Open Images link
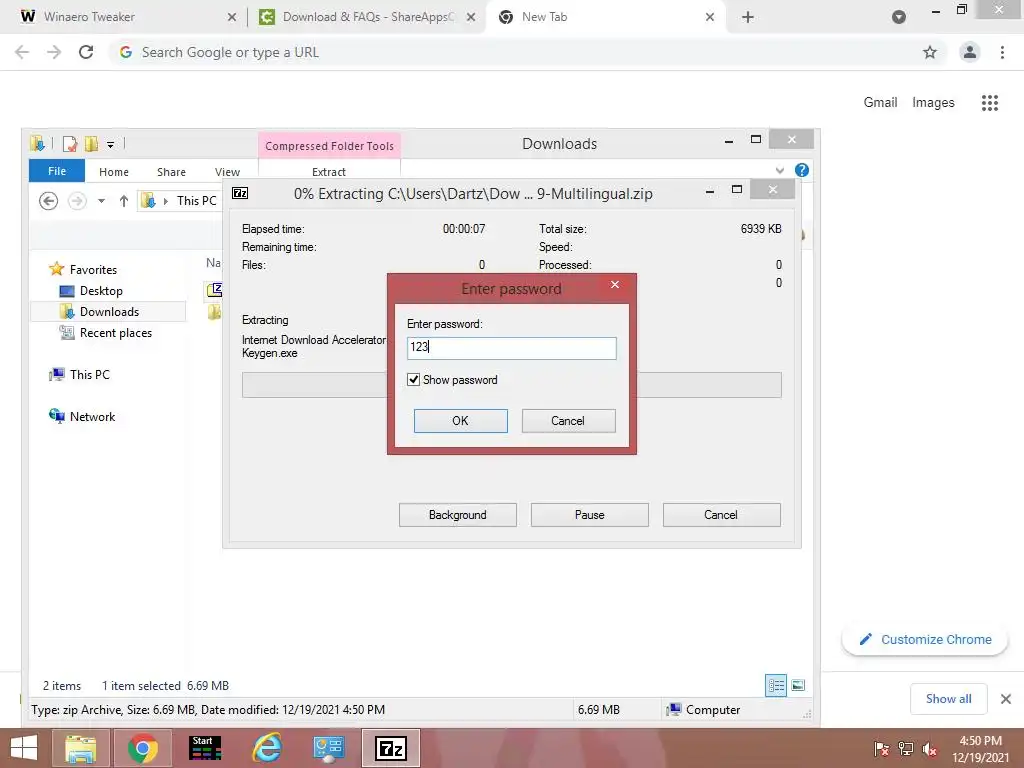1024x768 pixels. (933, 103)
